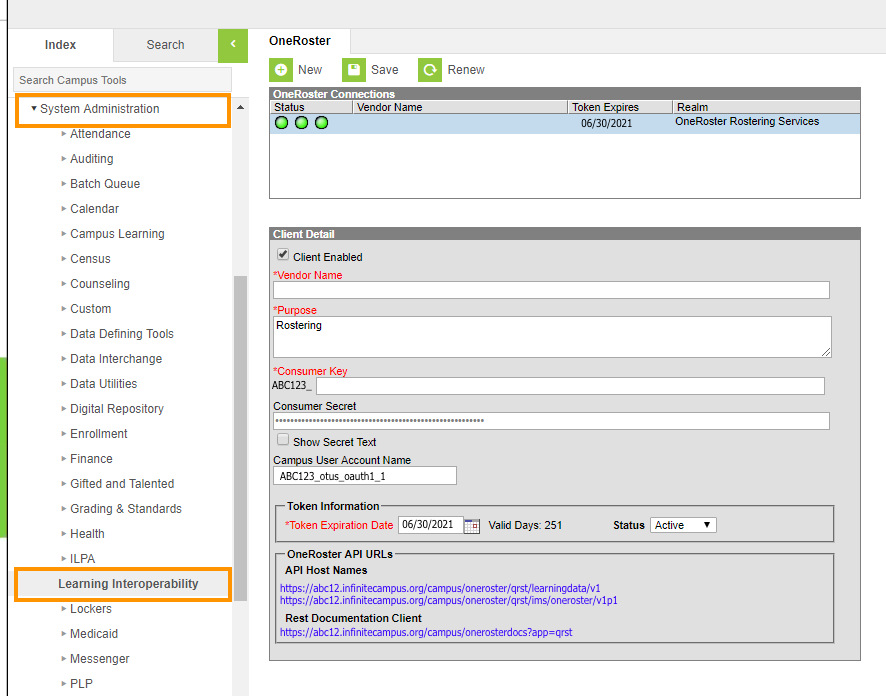Click the Purpose text area containing Rostering
The image size is (886, 696).
(x=552, y=337)
